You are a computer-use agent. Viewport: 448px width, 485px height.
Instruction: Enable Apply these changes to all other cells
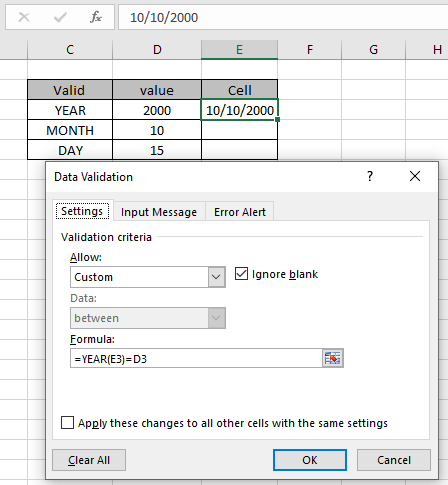[x=67, y=422]
